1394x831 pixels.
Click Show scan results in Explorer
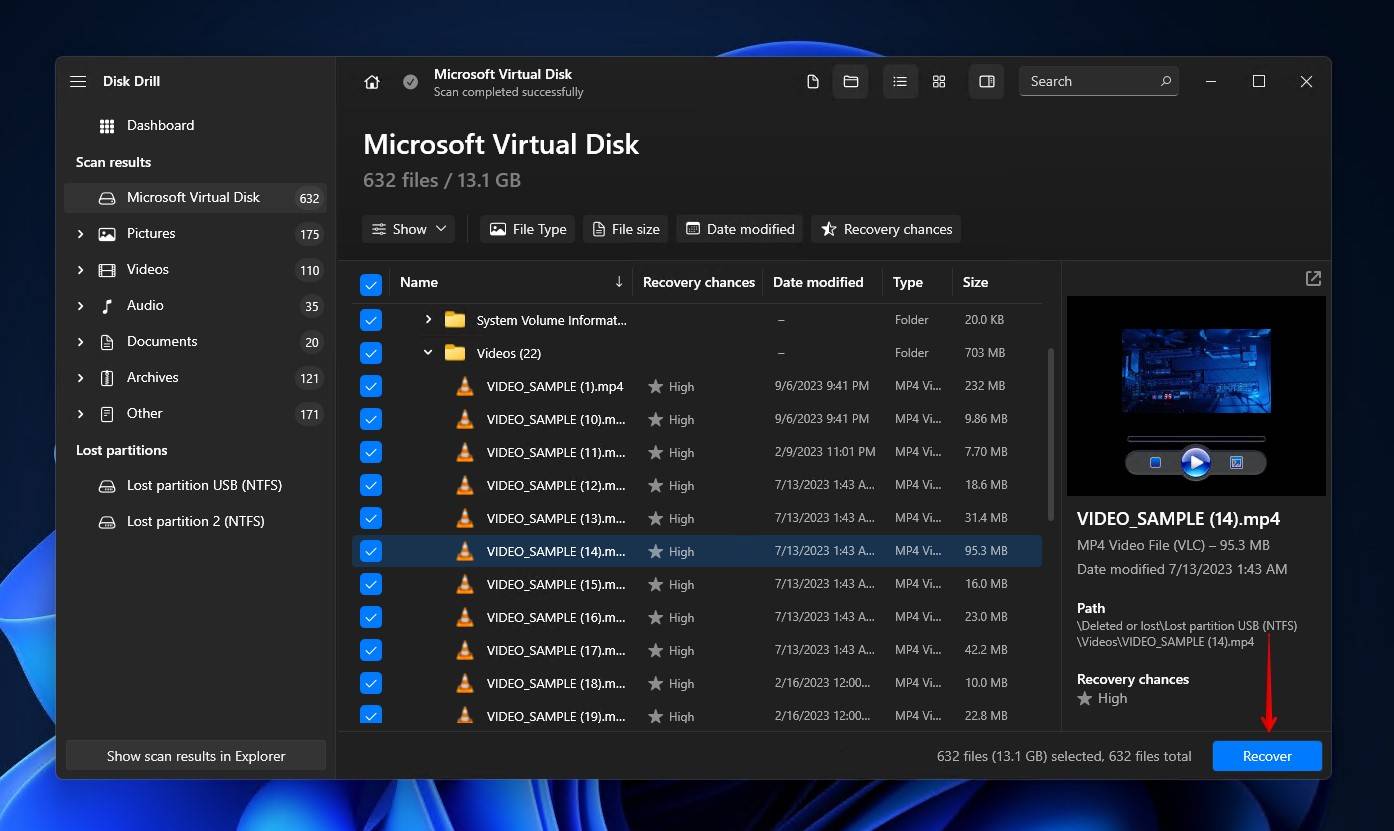coord(196,756)
